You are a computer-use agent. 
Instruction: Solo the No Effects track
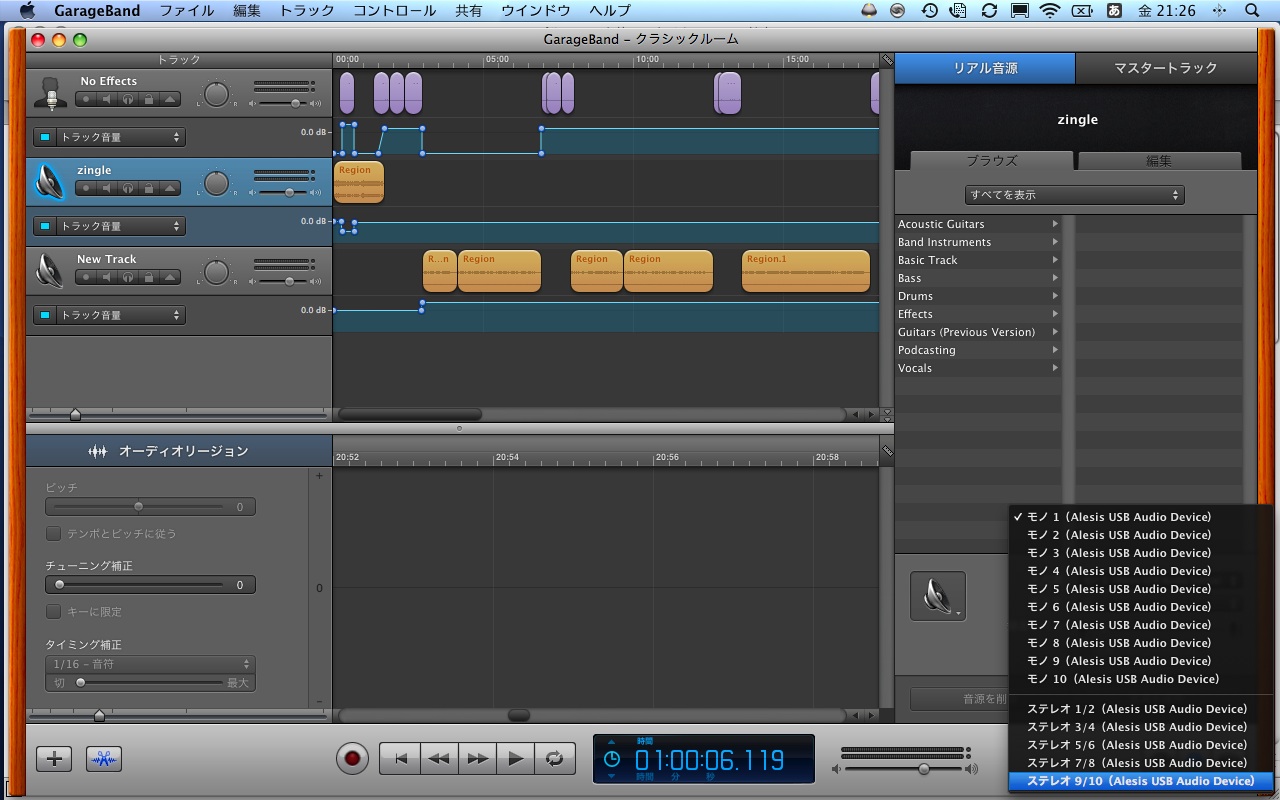point(128,99)
